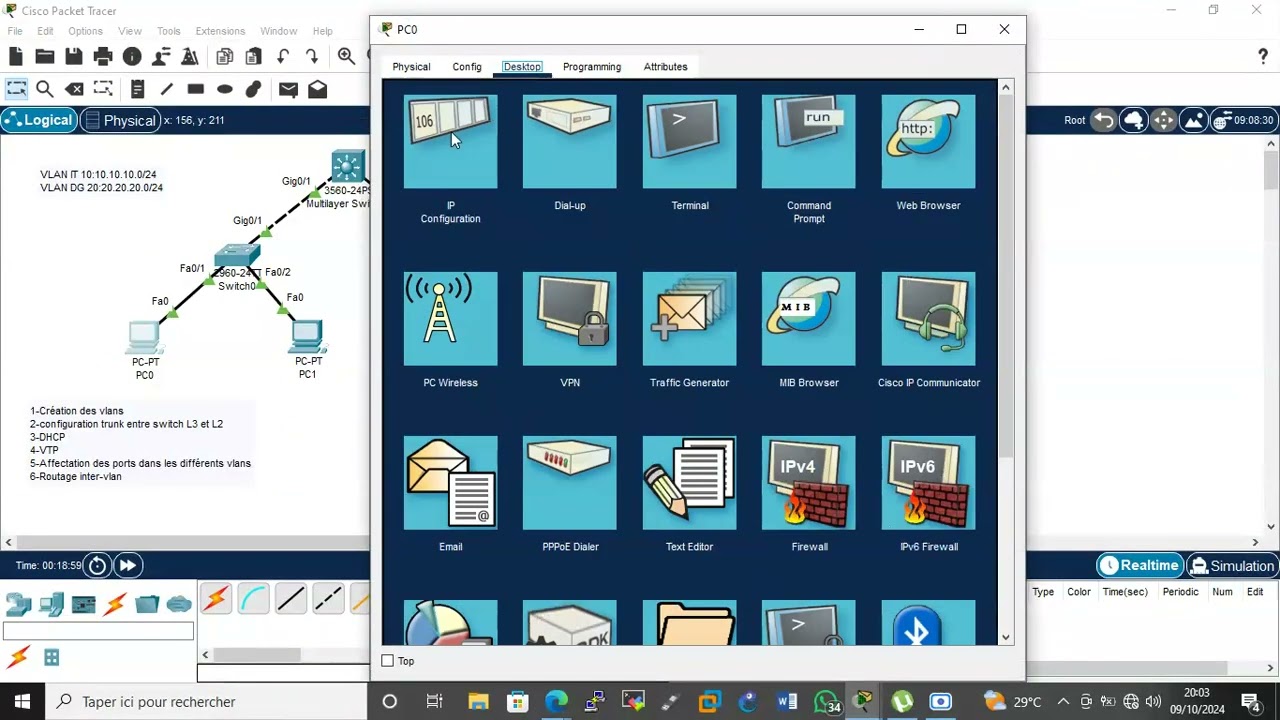Open the Text Editor app
The width and height of the screenshot is (1280, 720).
(x=689, y=483)
